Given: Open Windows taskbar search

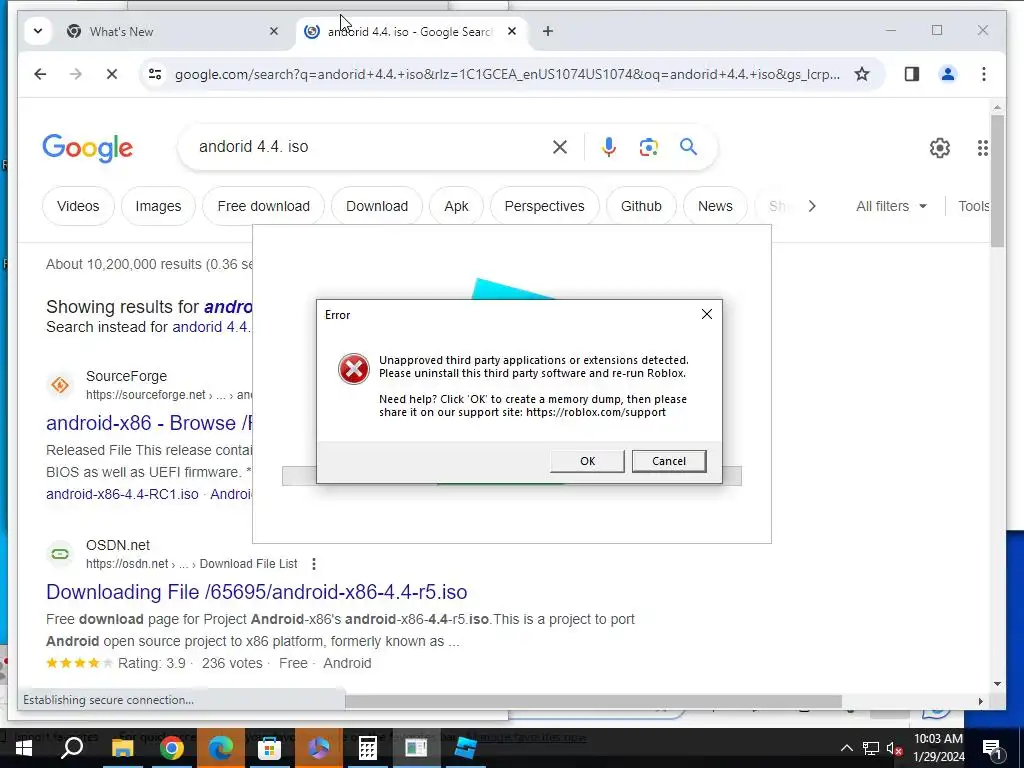Looking at the screenshot, I should (x=72, y=748).
